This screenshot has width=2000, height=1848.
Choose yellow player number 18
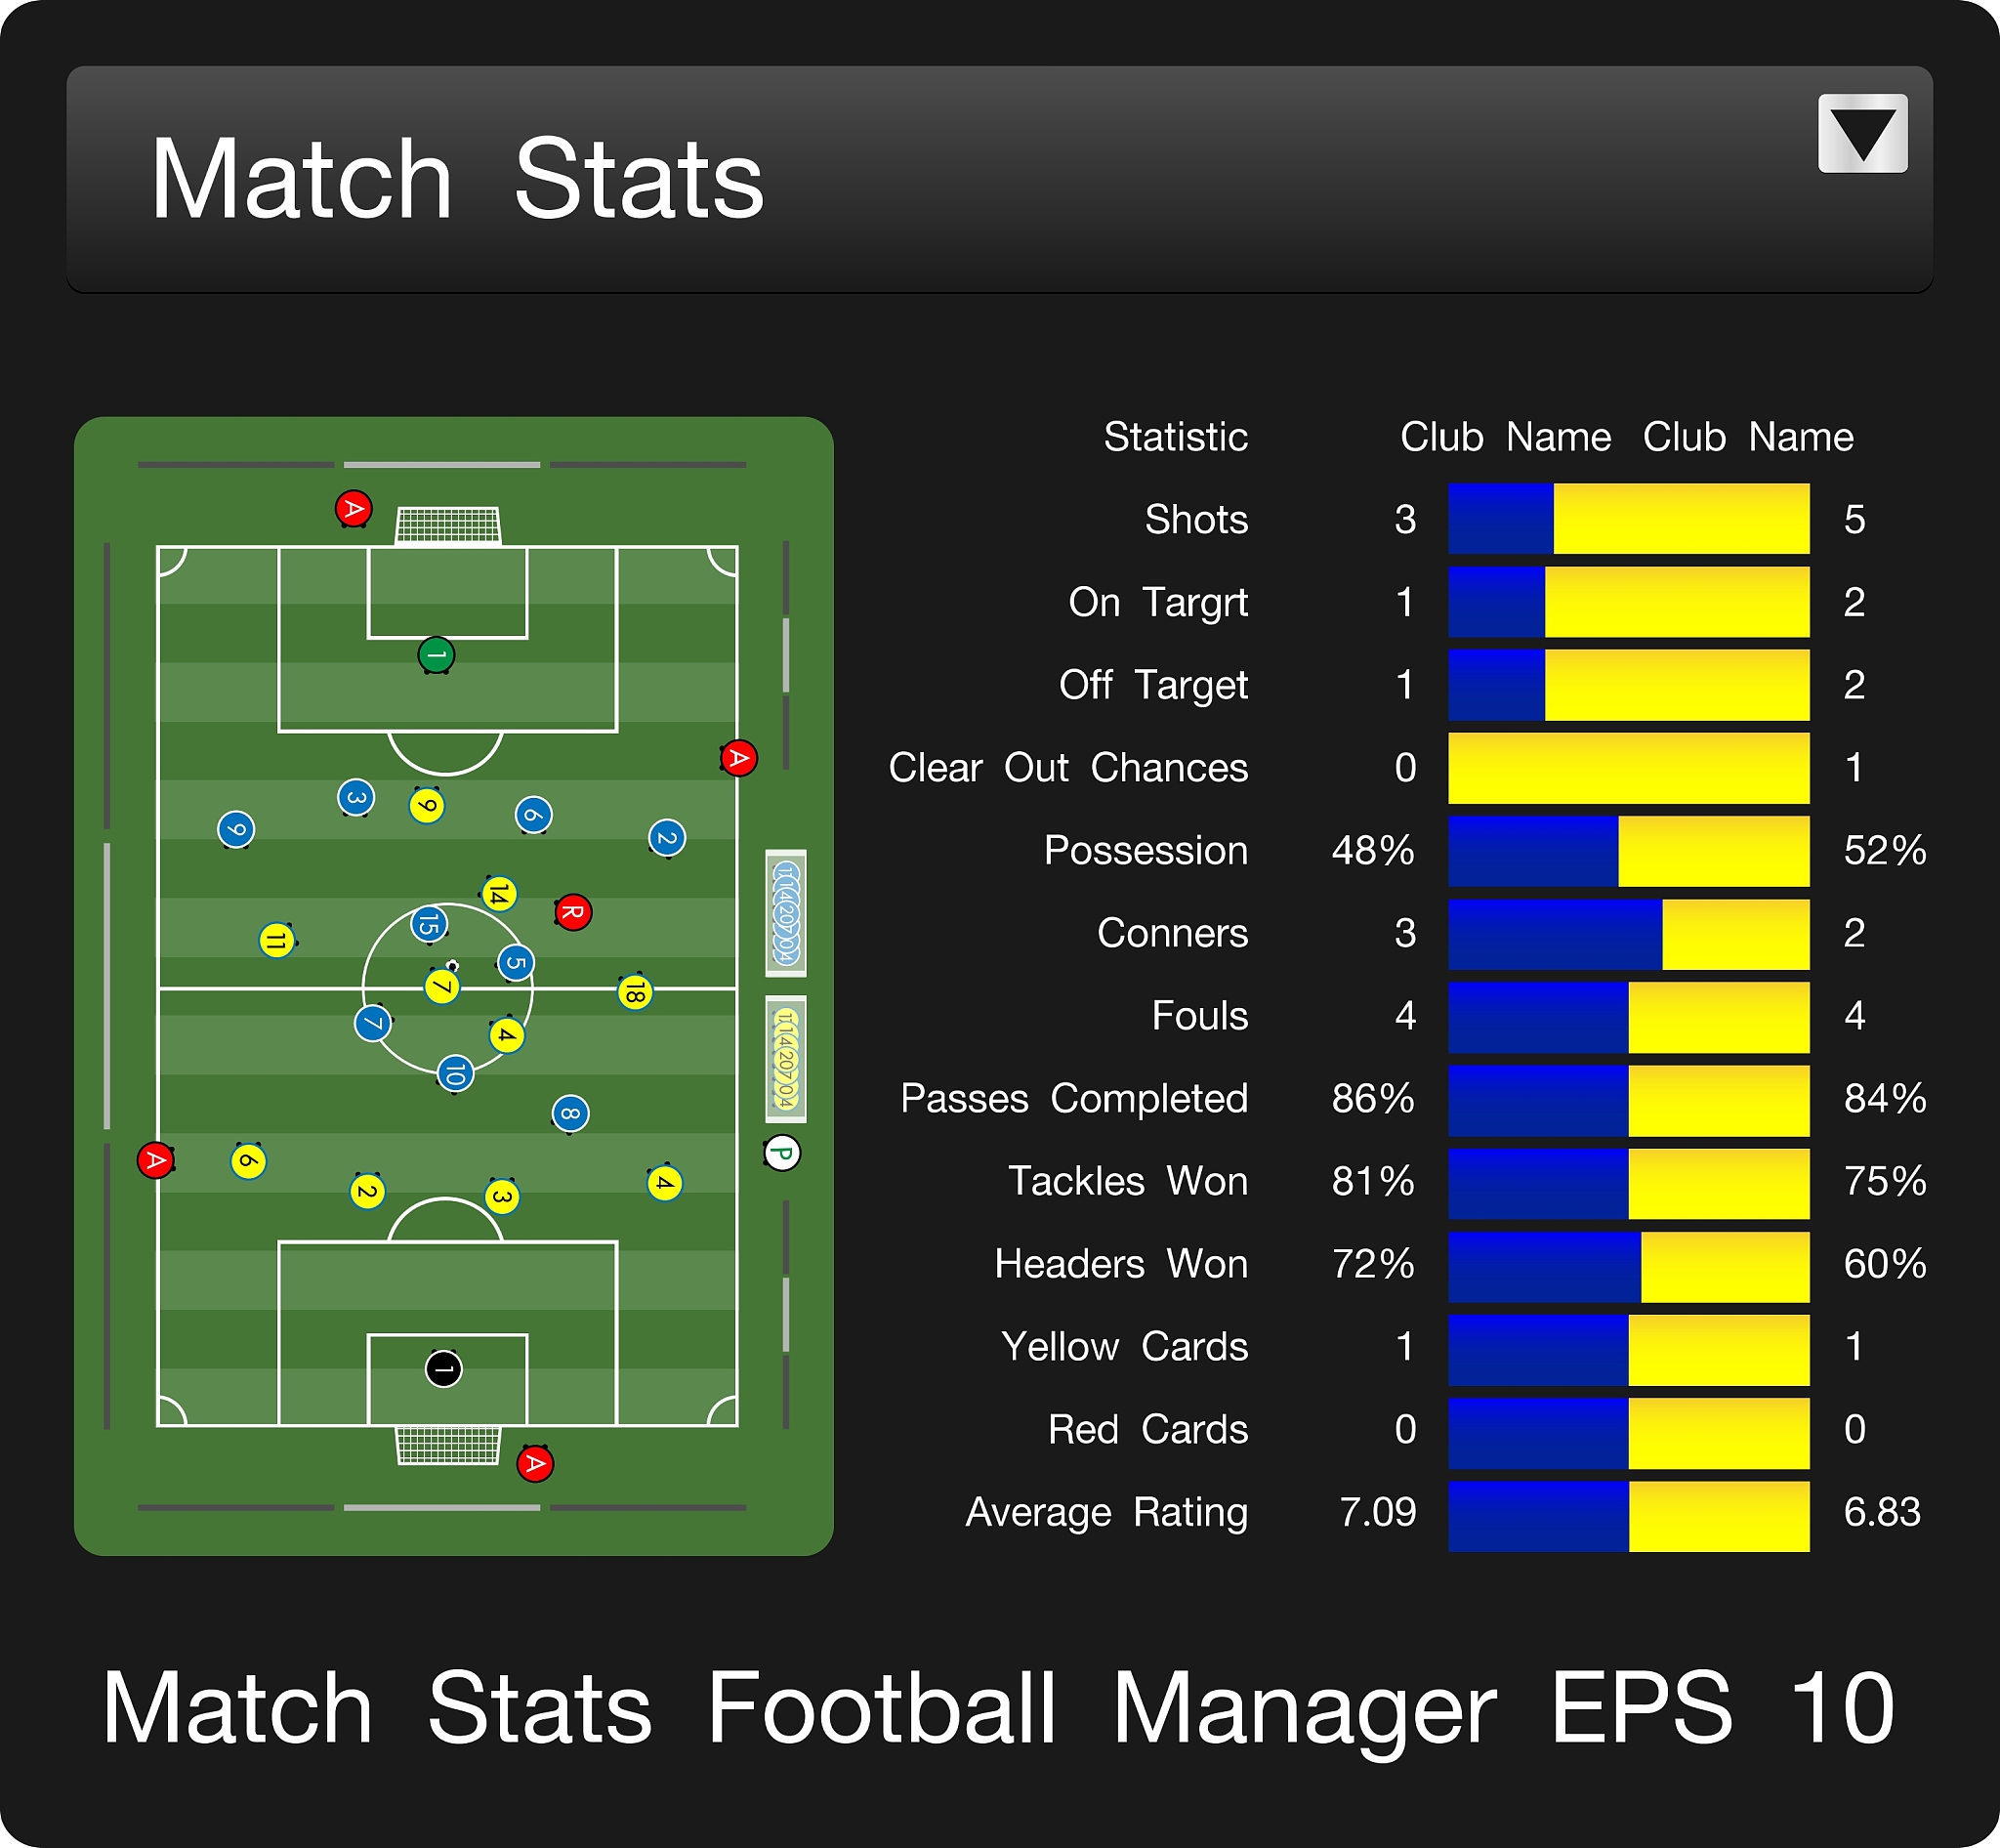634,992
